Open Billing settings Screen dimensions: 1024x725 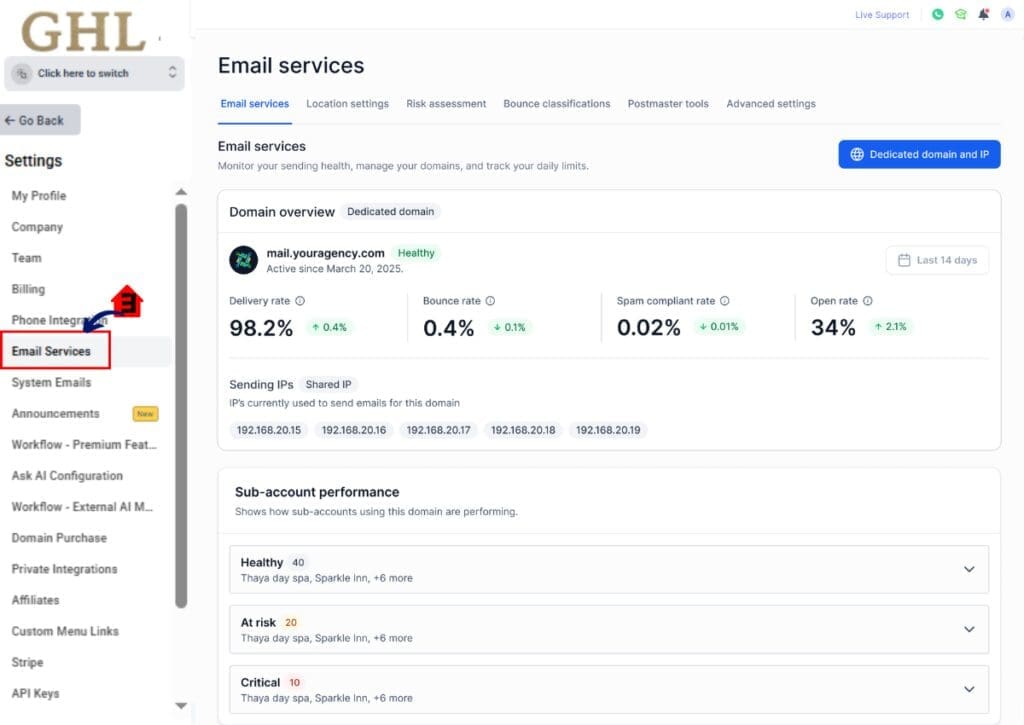click(28, 289)
